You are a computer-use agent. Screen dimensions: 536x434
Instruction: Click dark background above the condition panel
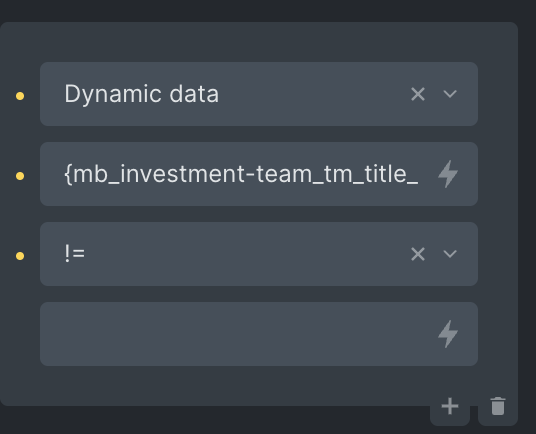[x=268, y=10]
